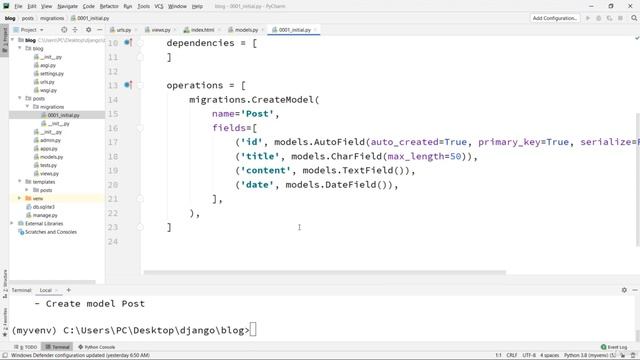The image size is (640, 360).
Task: Toggle fold marker at line 13 operations
Action: [140, 85]
